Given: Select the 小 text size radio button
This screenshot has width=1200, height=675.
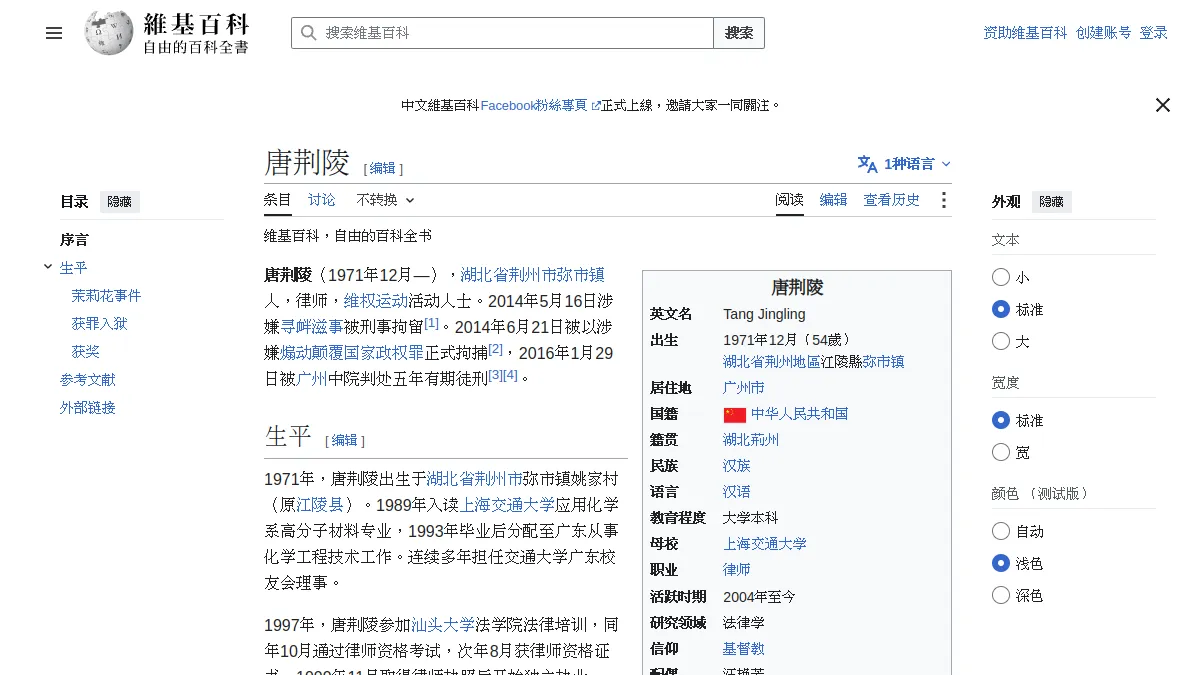Looking at the screenshot, I should [1001, 277].
